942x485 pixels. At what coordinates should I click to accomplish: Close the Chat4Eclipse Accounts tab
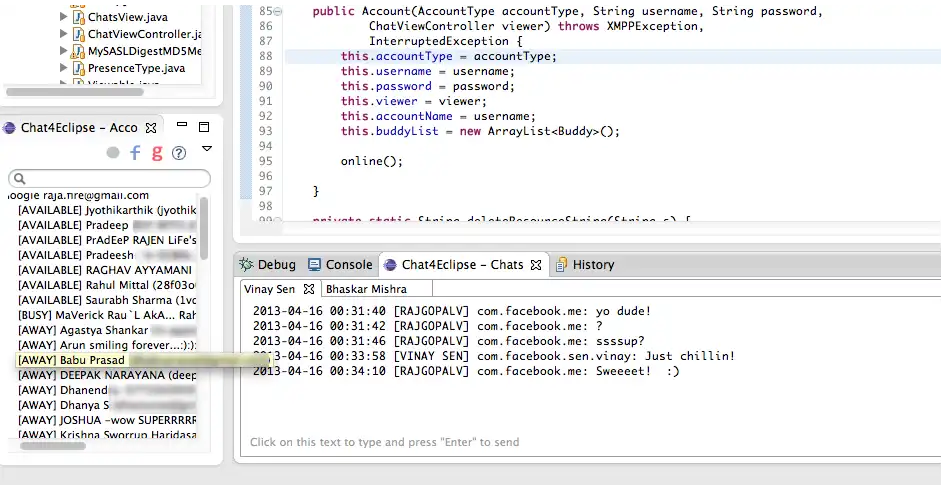tap(151, 128)
